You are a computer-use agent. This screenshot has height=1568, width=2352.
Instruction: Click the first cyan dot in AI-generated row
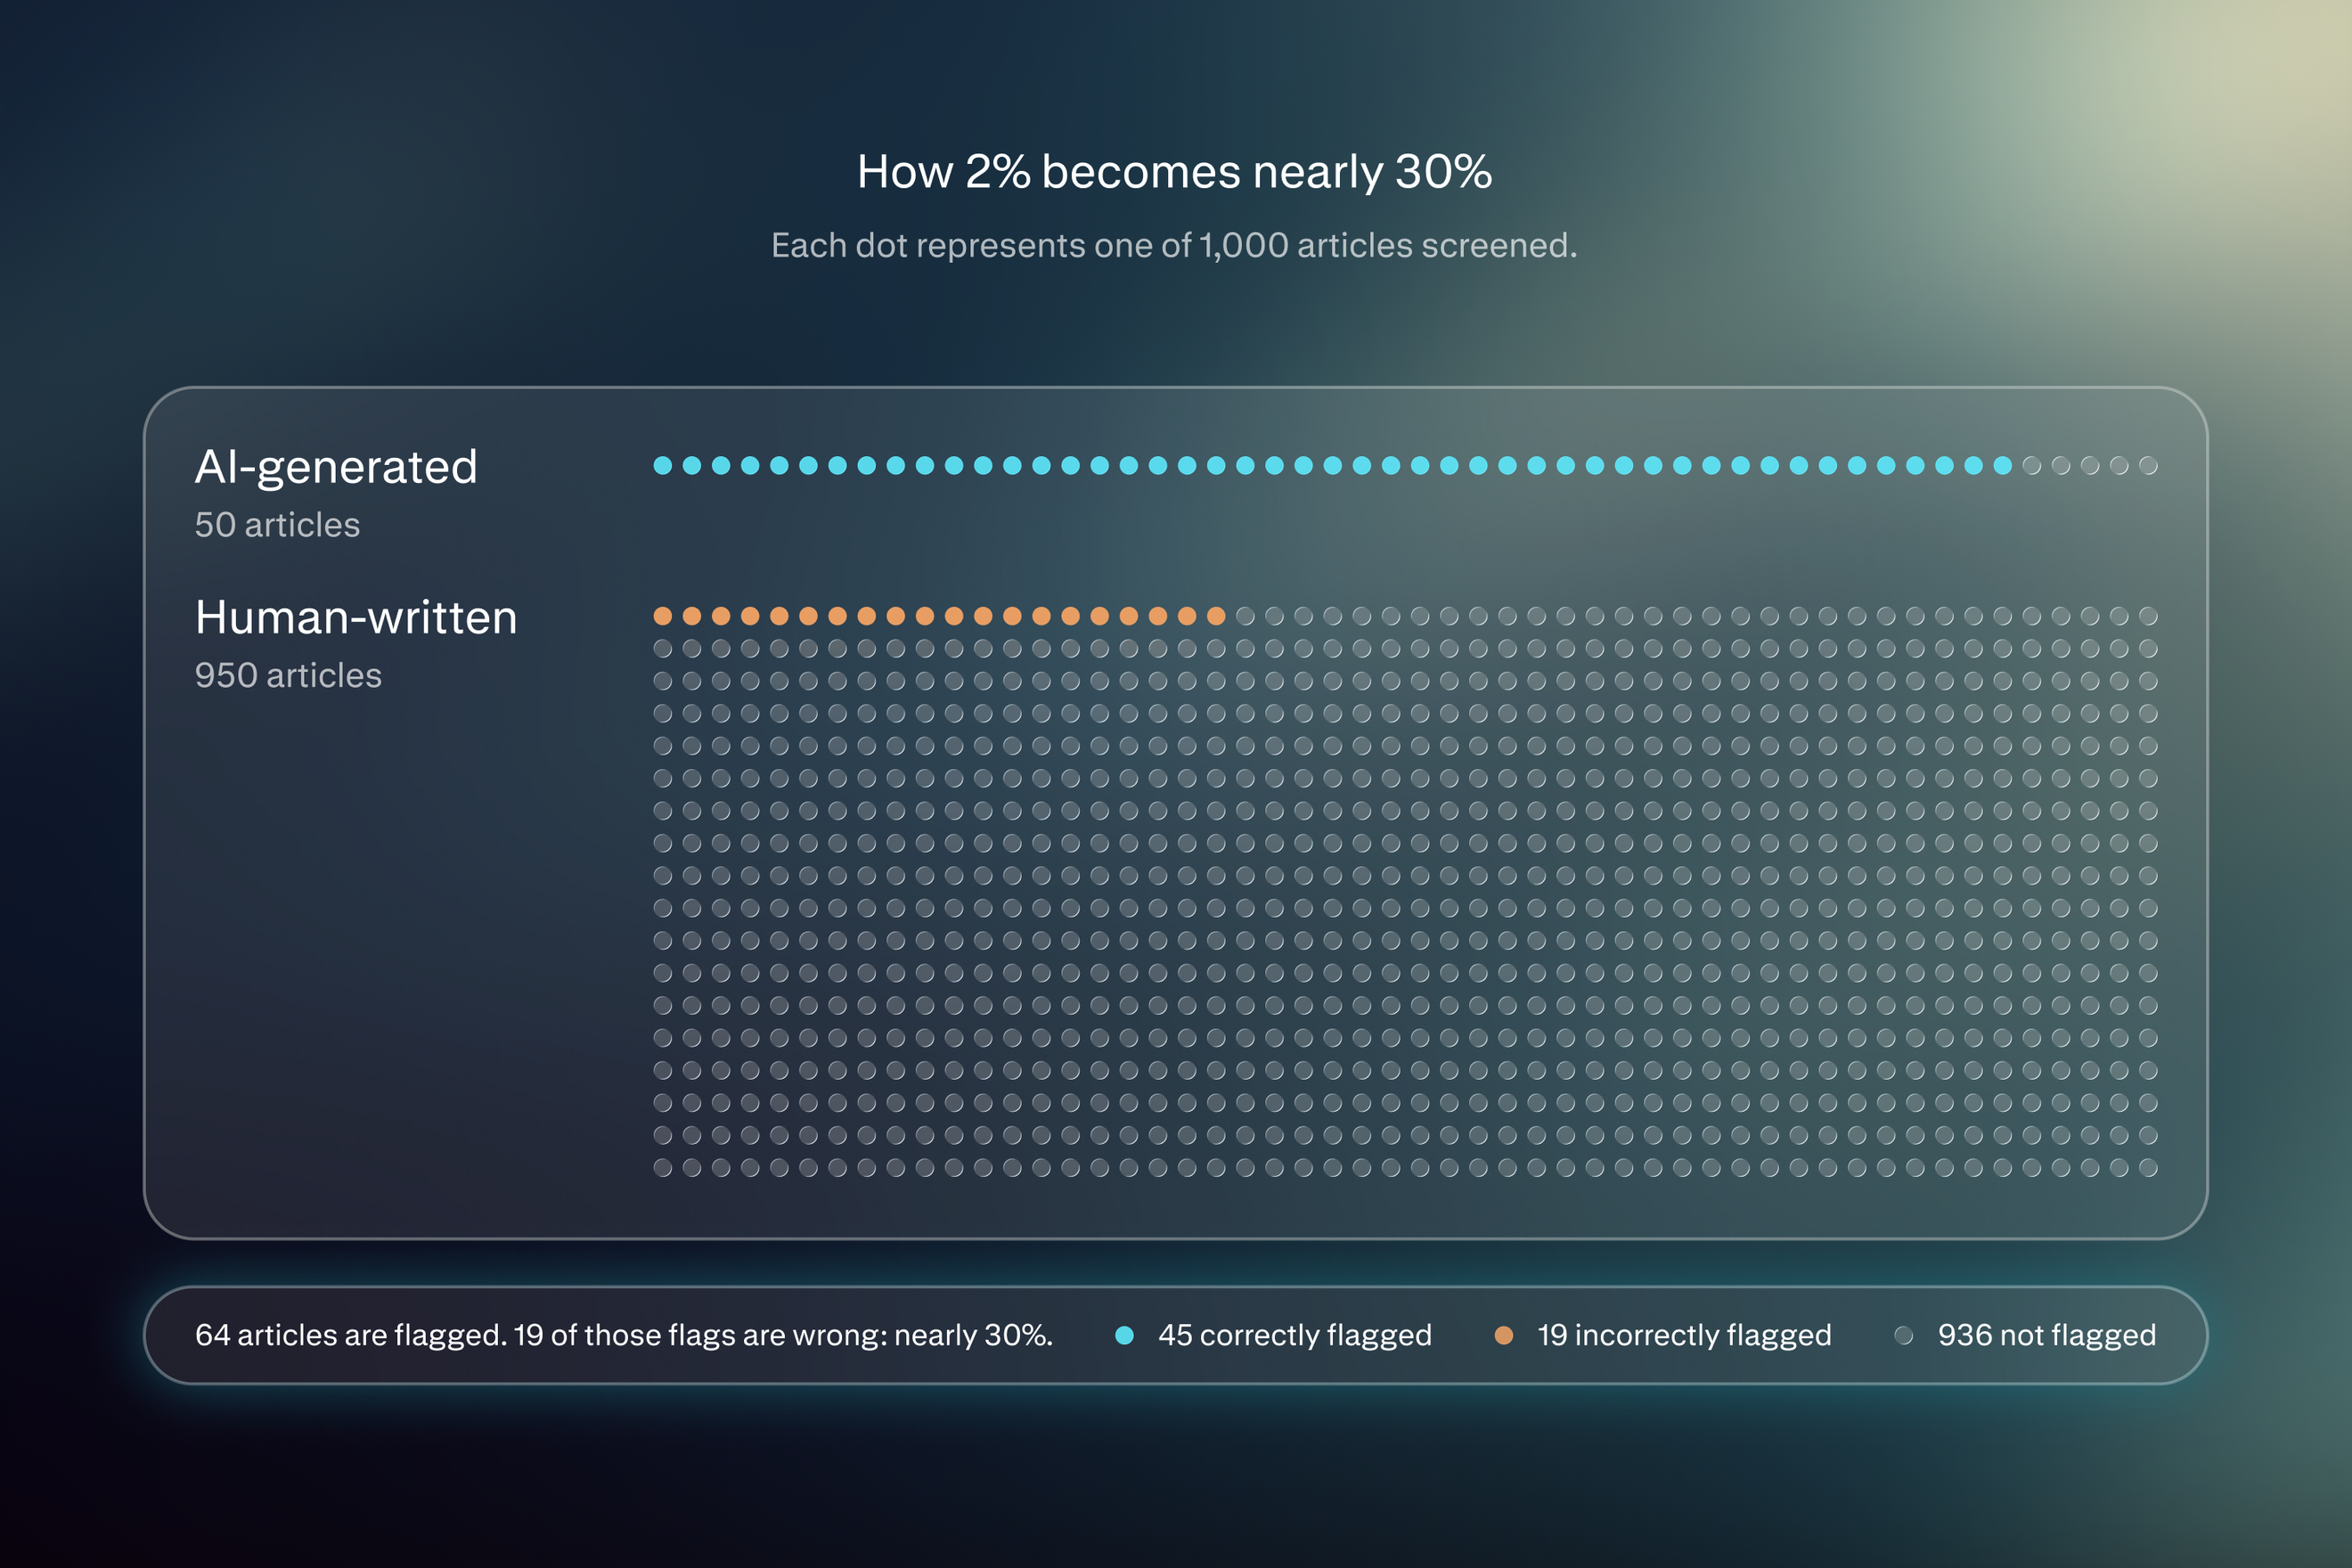(x=662, y=465)
